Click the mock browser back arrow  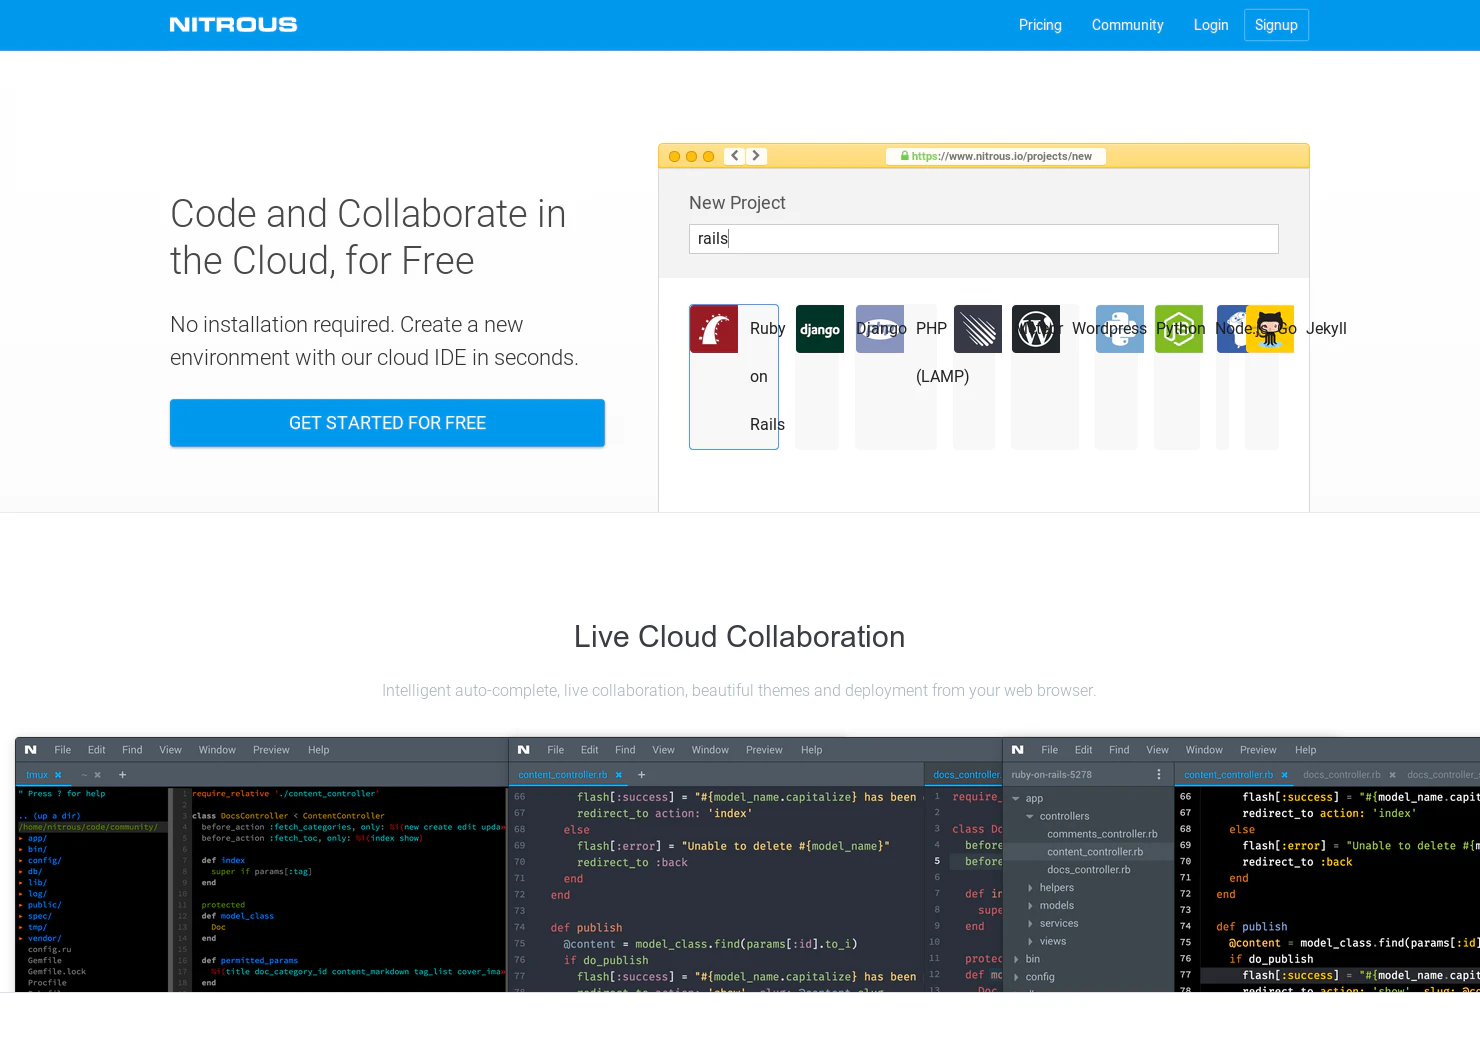(x=735, y=156)
